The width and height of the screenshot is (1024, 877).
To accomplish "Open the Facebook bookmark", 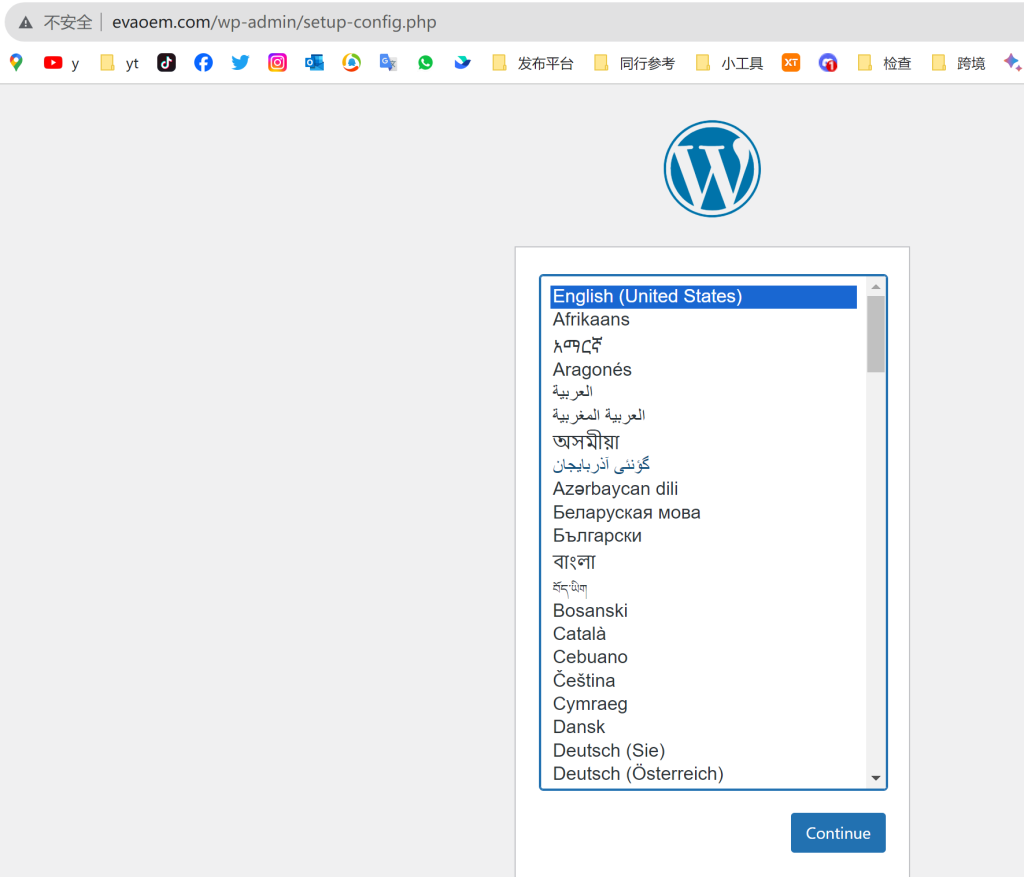I will tap(203, 63).
